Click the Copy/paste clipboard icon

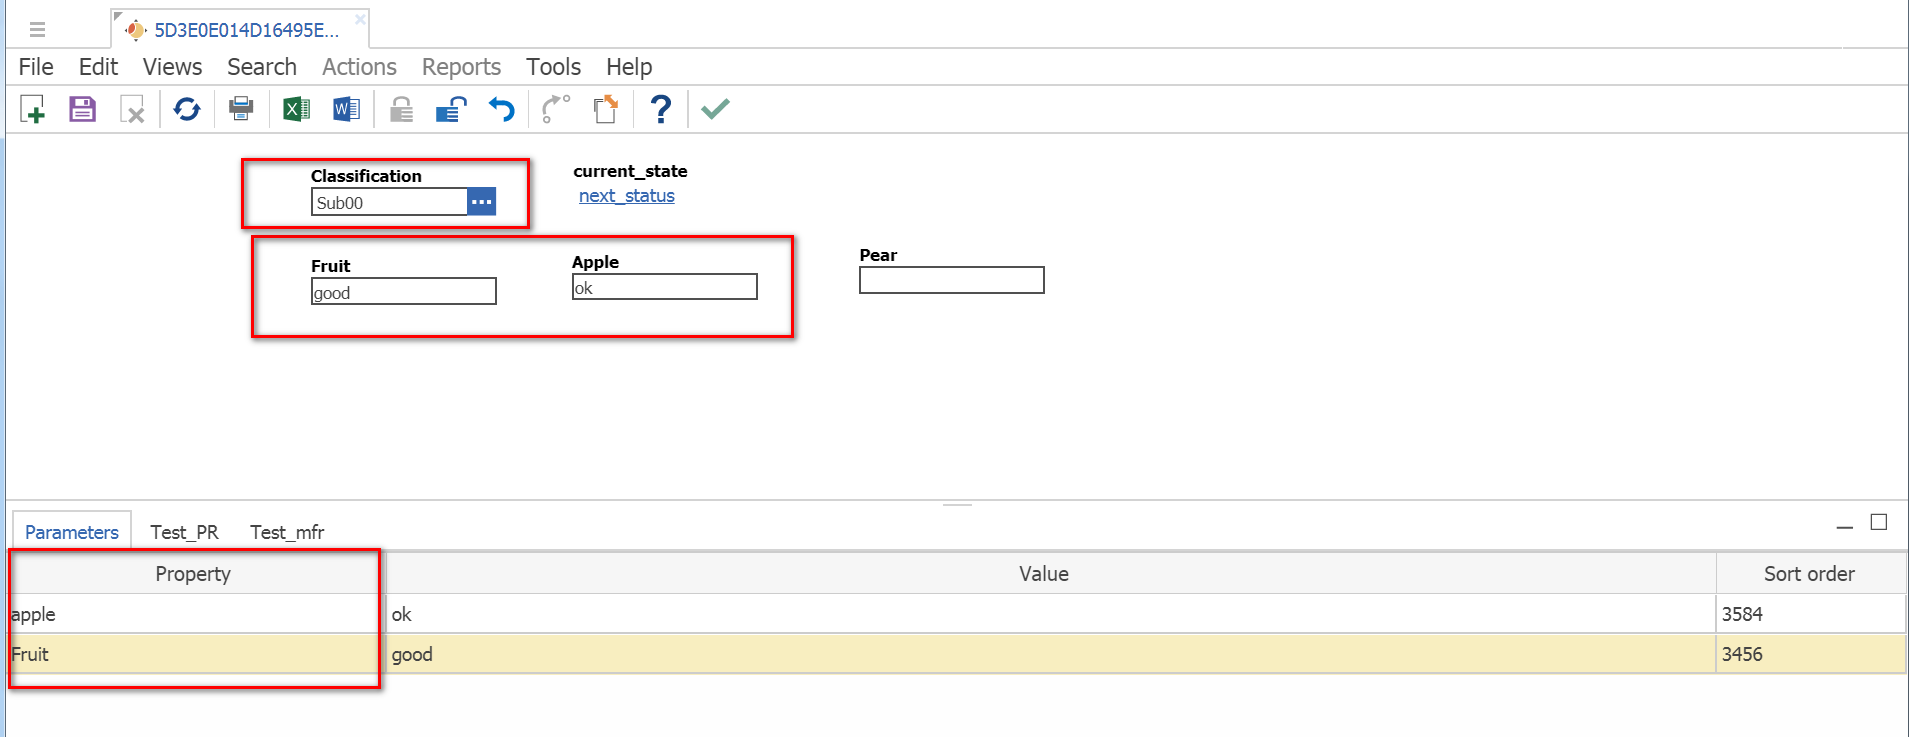point(606,109)
